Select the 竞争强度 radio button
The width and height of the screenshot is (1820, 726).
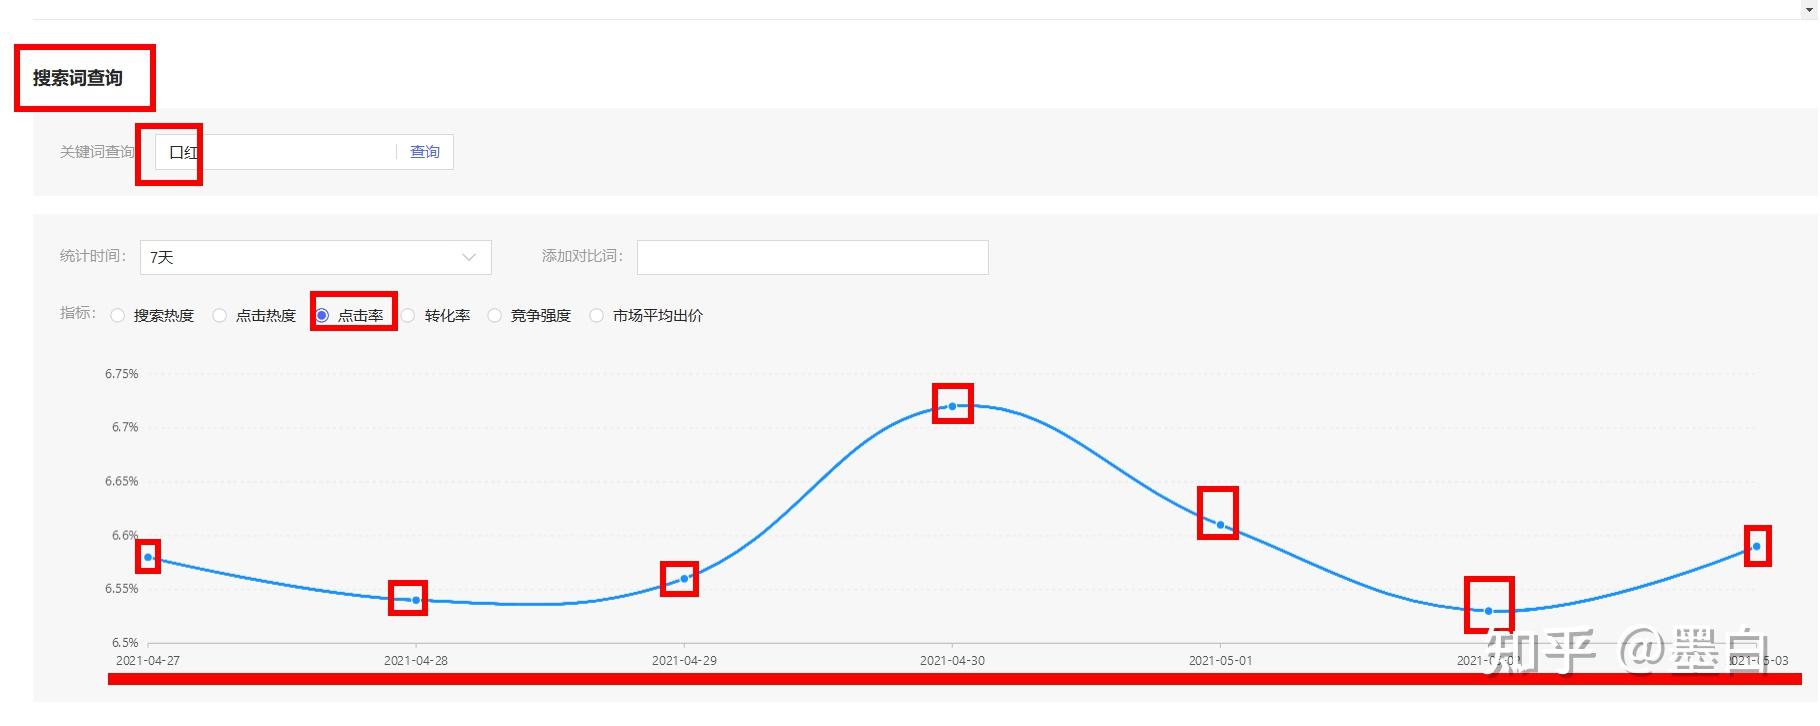(x=494, y=316)
